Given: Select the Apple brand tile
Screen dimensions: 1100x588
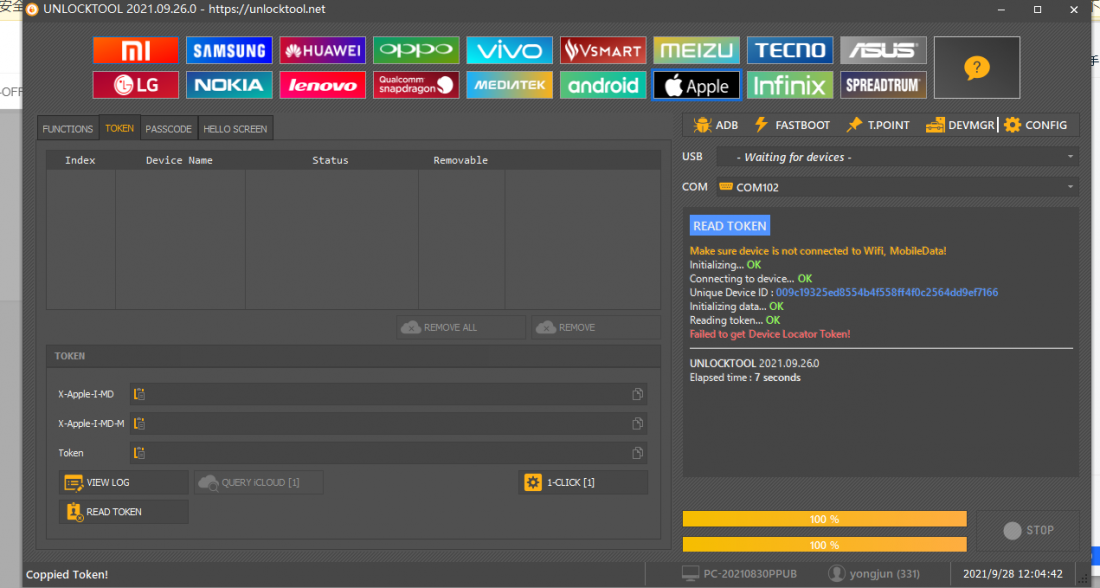Looking at the screenshot, I should point(696,85).
